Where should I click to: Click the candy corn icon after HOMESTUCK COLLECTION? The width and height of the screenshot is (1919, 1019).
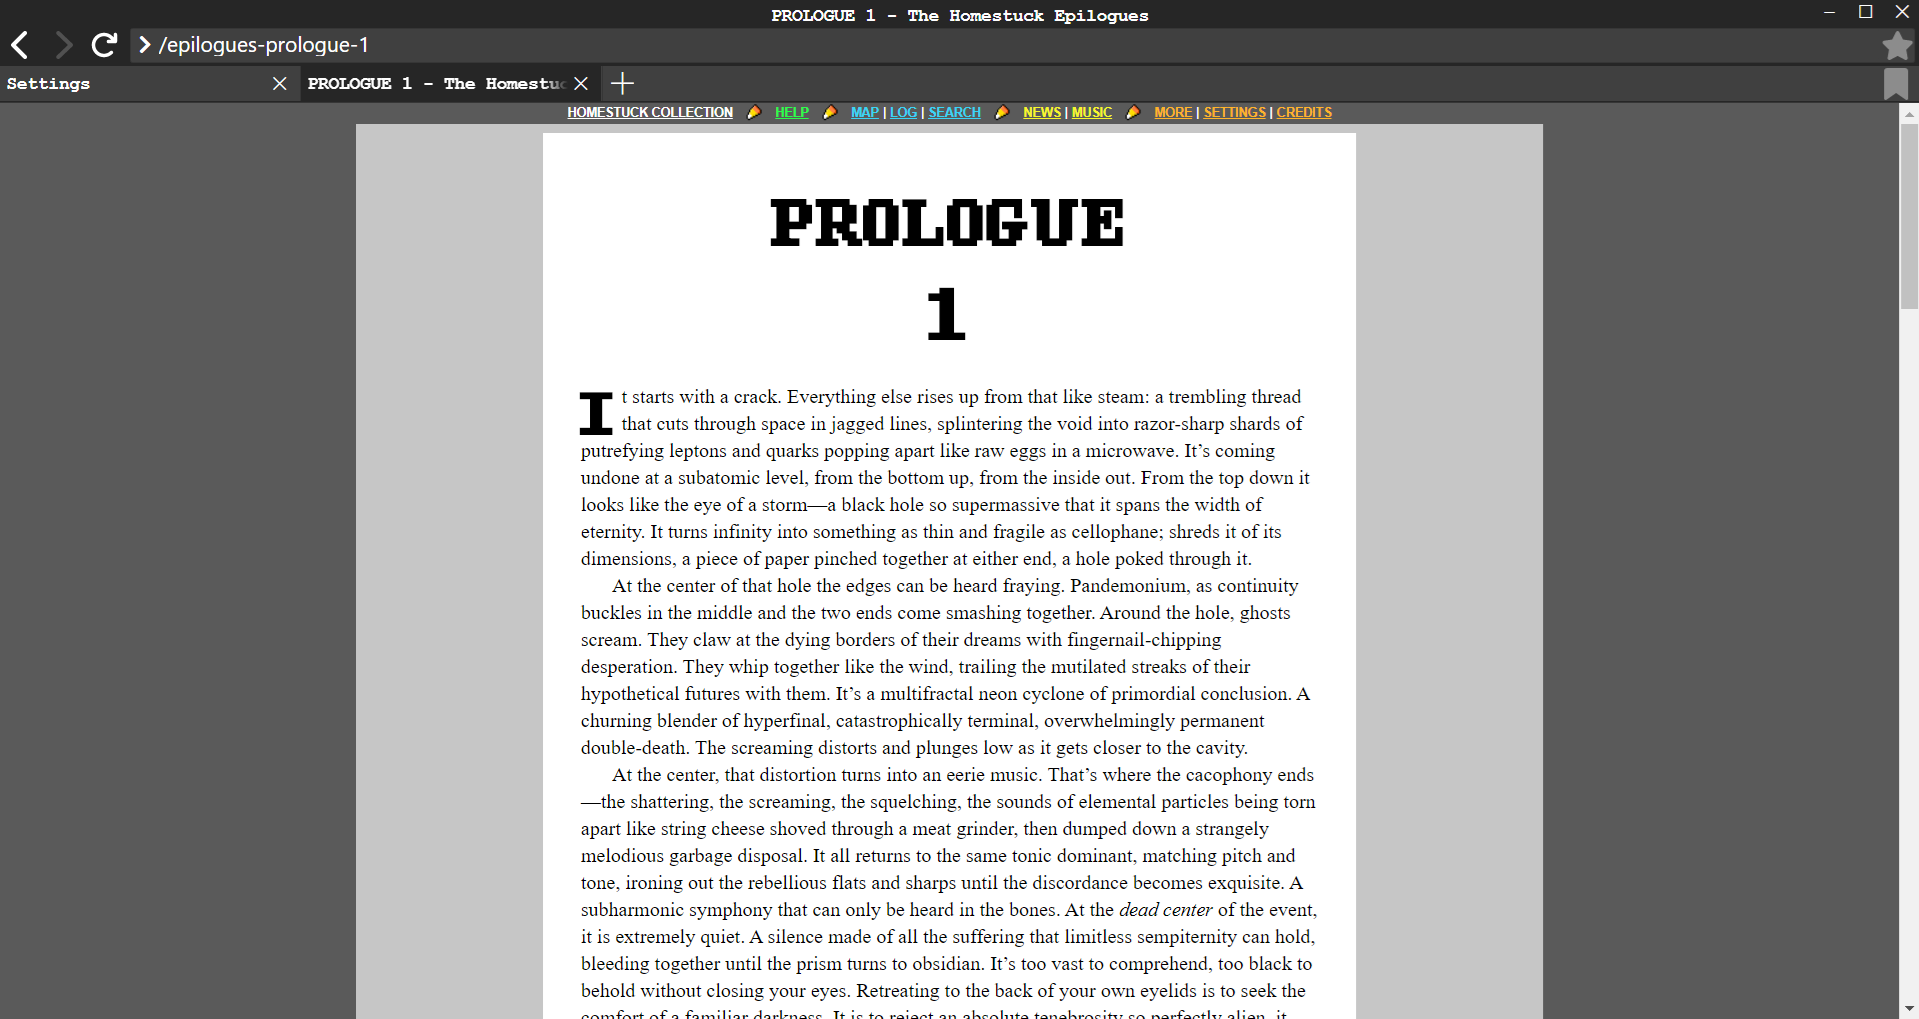click(754, 113)
